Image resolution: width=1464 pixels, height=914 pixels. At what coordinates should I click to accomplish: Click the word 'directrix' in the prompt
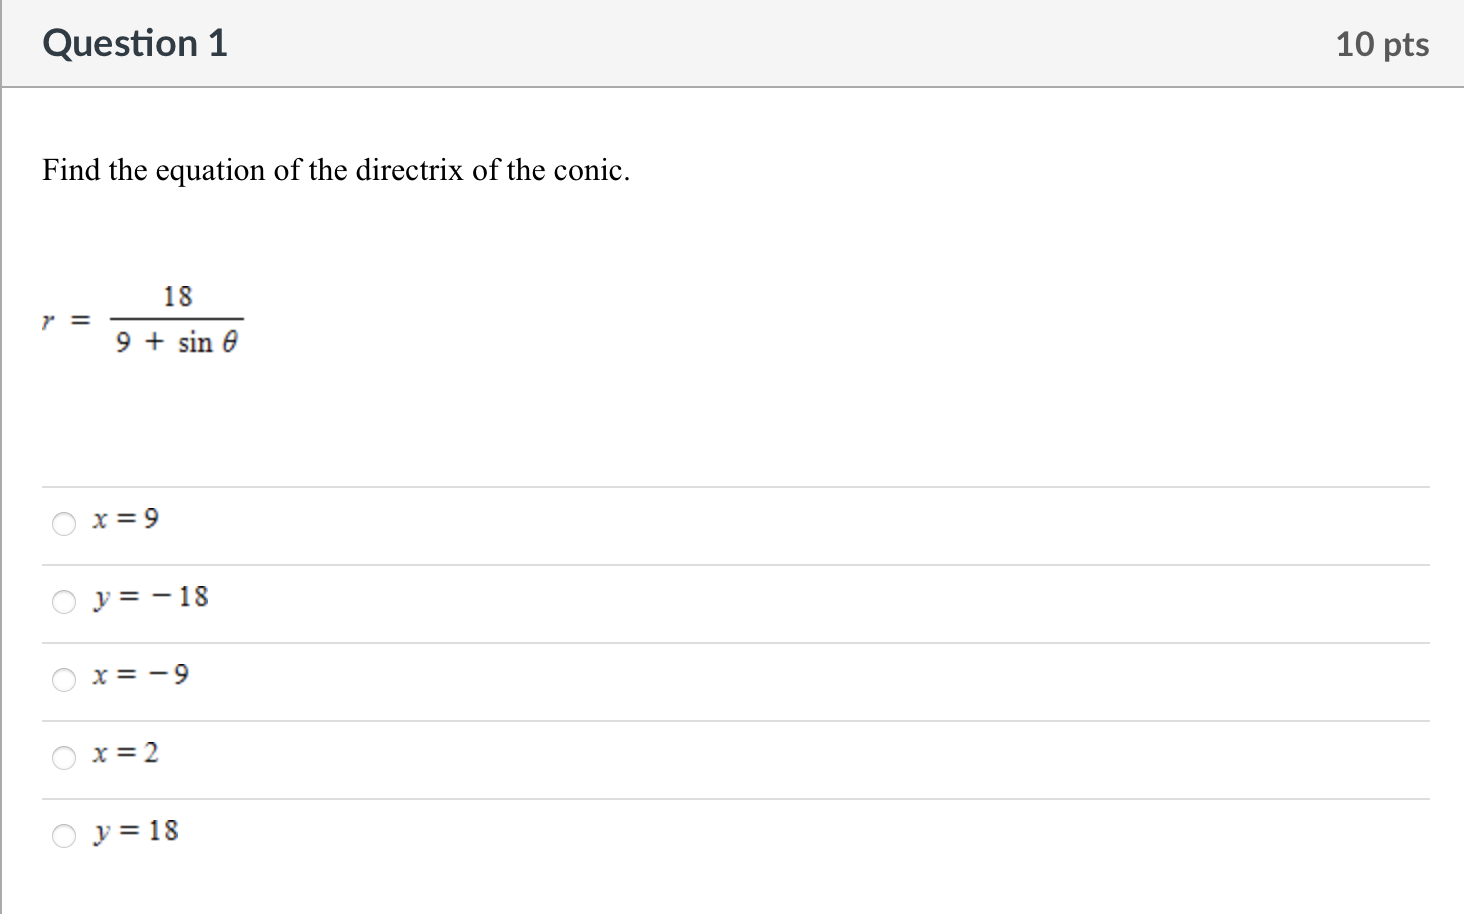(x=410, y=170)
